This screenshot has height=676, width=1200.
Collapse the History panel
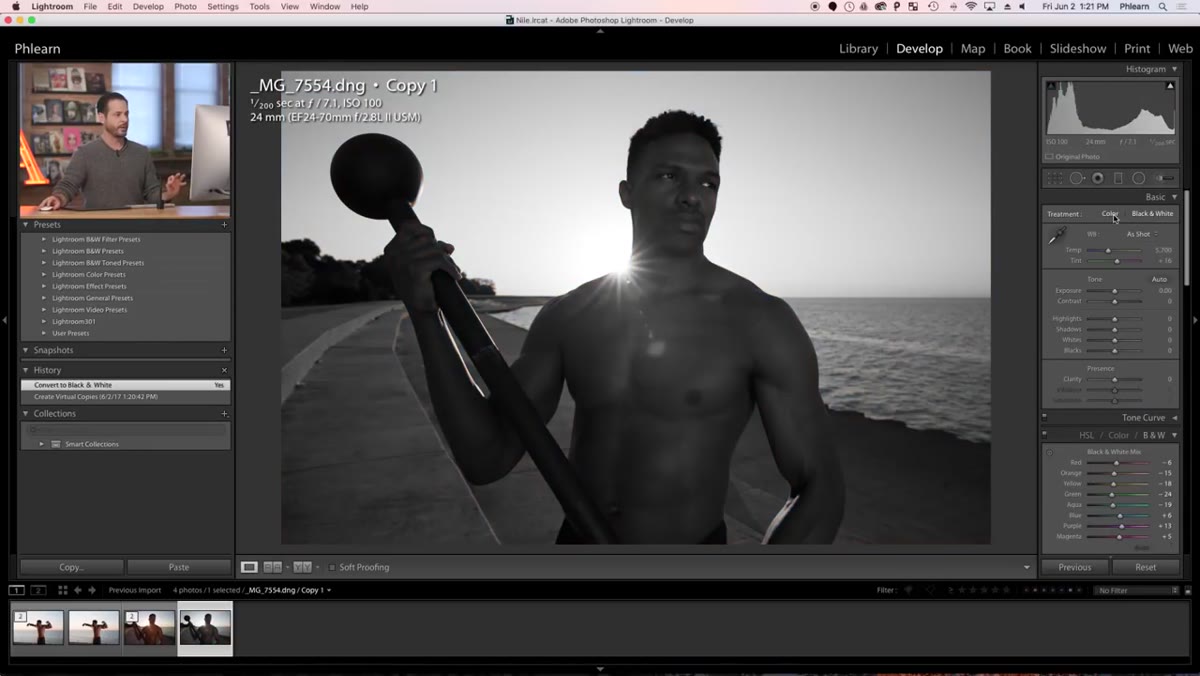[x=26, y=370]
